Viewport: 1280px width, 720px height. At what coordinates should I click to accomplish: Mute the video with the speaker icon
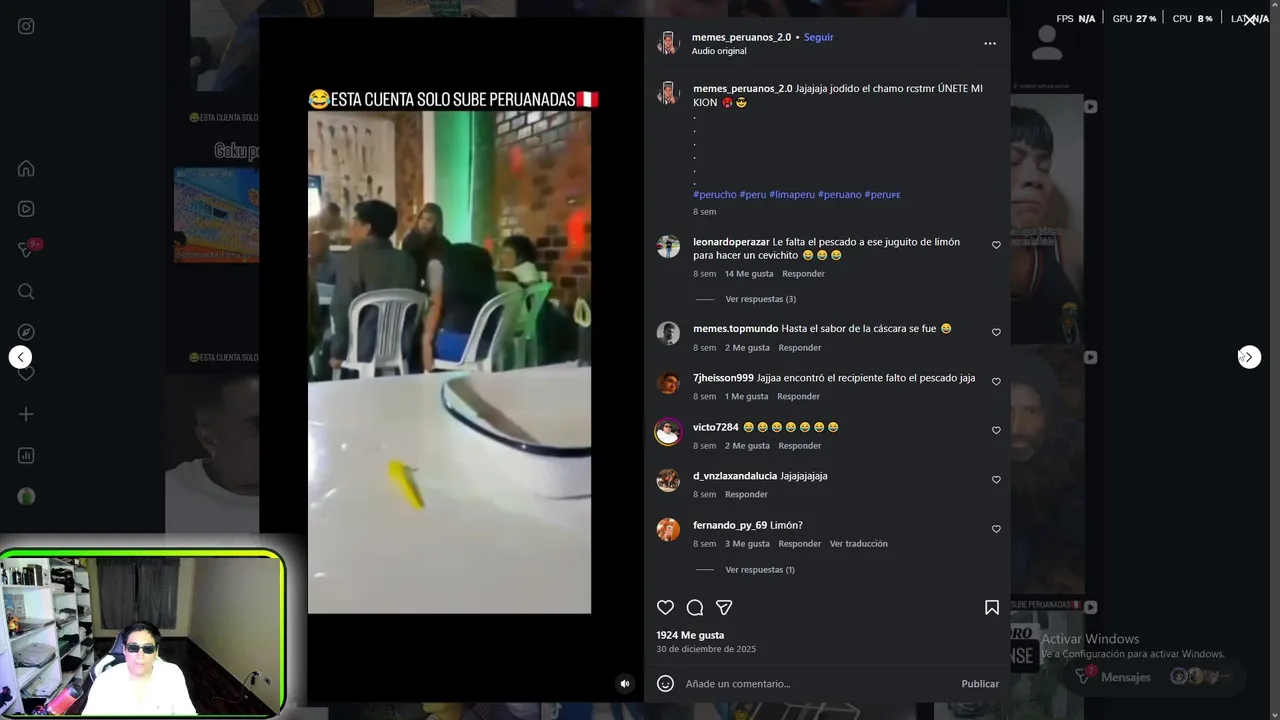tap(625, 684)
